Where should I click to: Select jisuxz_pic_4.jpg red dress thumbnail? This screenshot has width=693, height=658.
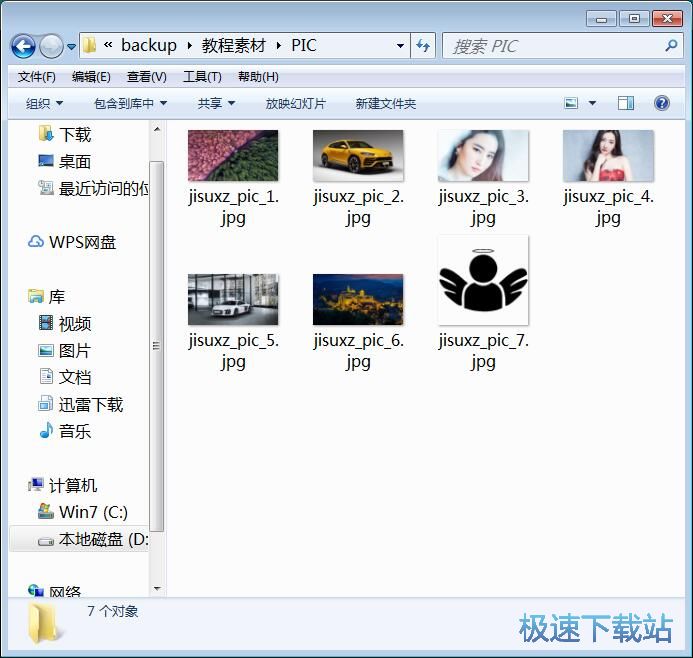tap(608, 156)
